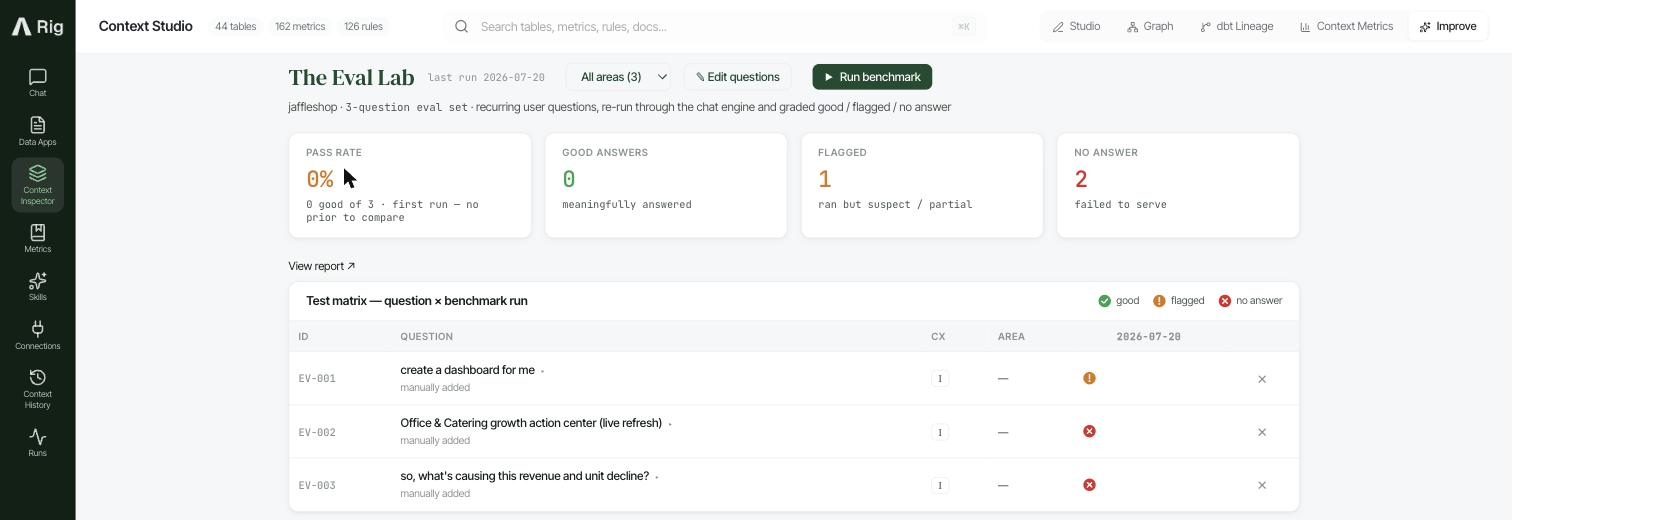Click the QUESTION column header
The width and height of the screenshot is (1680, 520).
[x=426, y=337]
